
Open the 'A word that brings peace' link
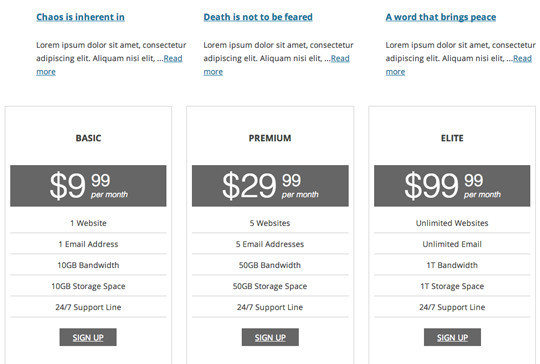tap(441, 17)
